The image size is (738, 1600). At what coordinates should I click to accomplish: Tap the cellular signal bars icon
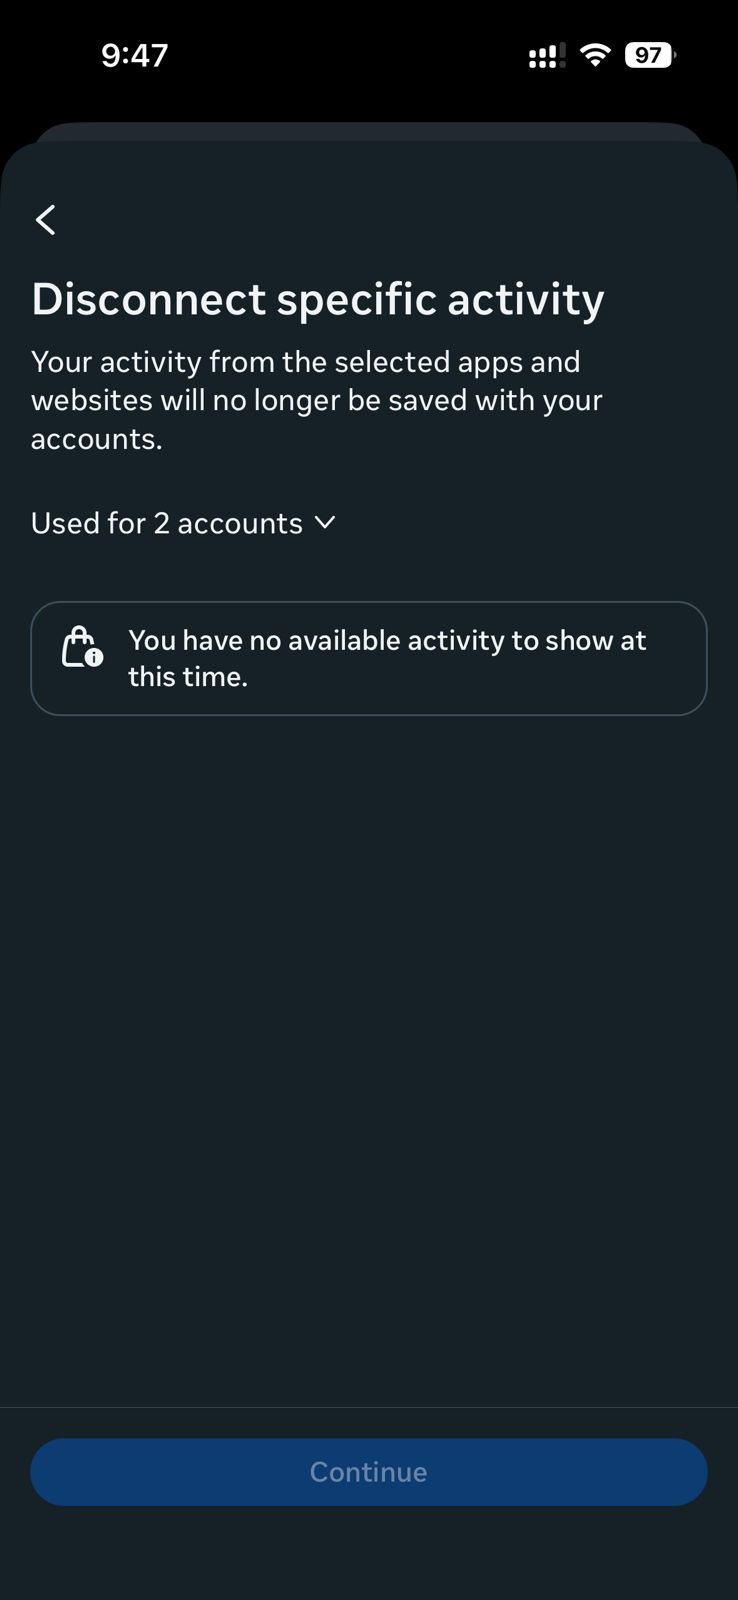(546, 56)
